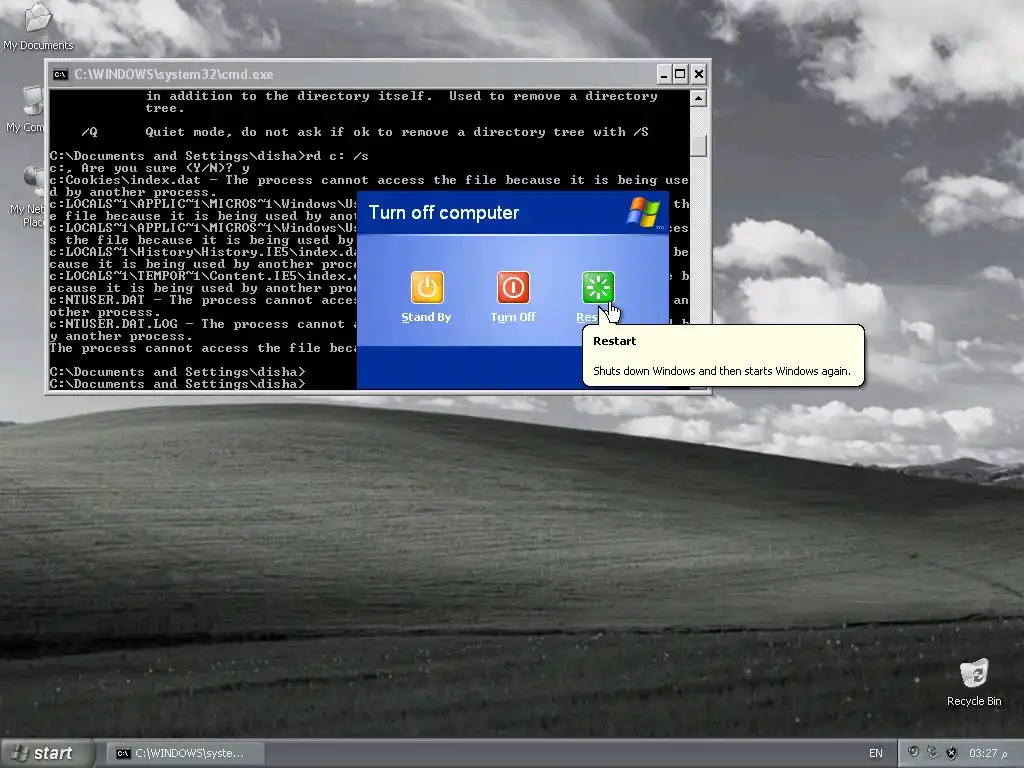Viewport: 1024px width, 768px height.
Task: Click the 'Are you sure (Y/N)? y' line
Action: (x=150, y=168)
